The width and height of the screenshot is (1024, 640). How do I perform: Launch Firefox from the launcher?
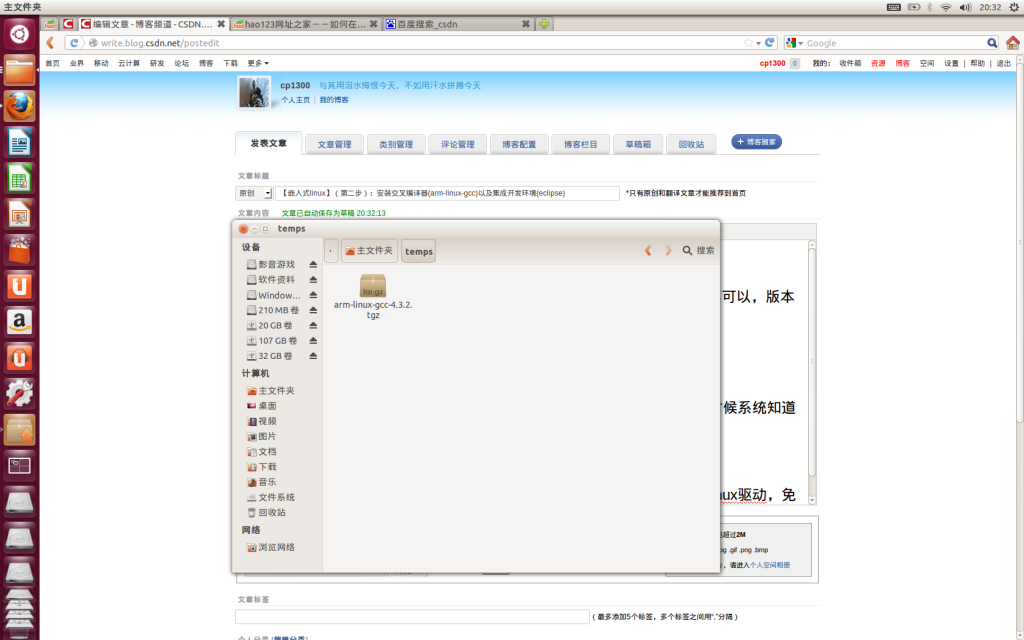[19, 105]
